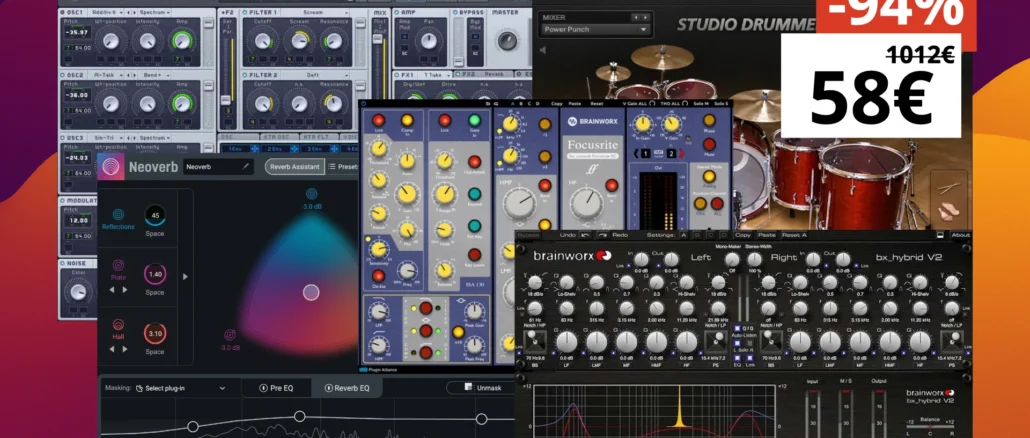
Task: Toggle Gate In on the Focusrite gate
Action: pos(474,120)
